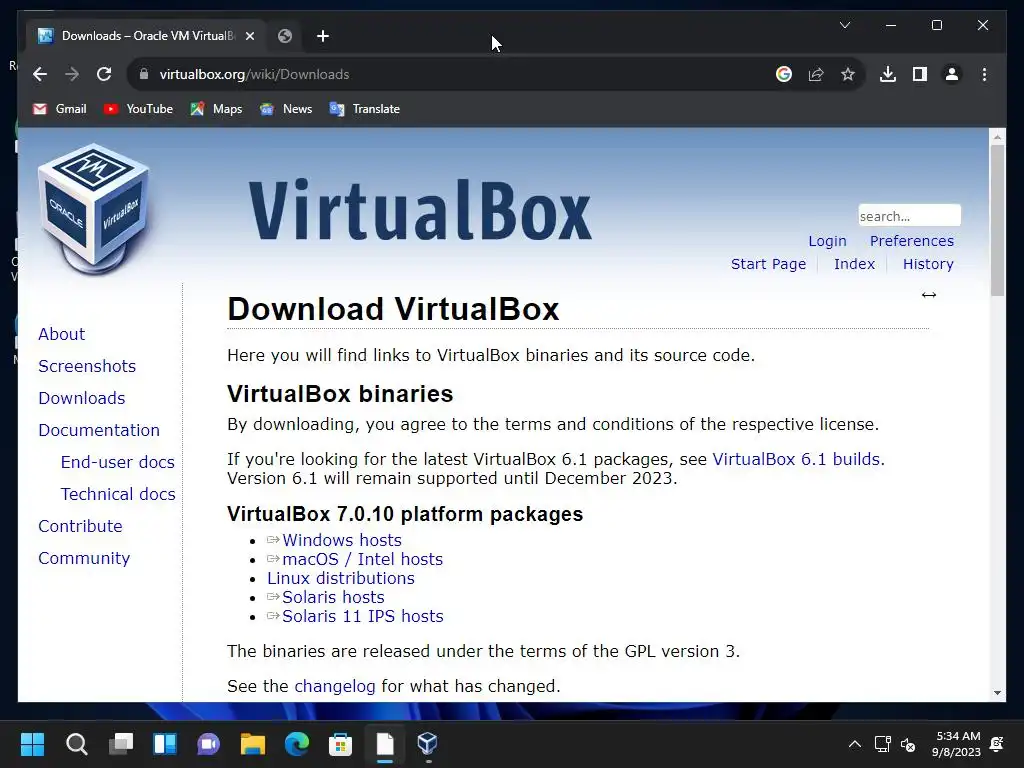Click the share page icon
The height and width of the screenshot is (768, 1024).
click(816, 74)
